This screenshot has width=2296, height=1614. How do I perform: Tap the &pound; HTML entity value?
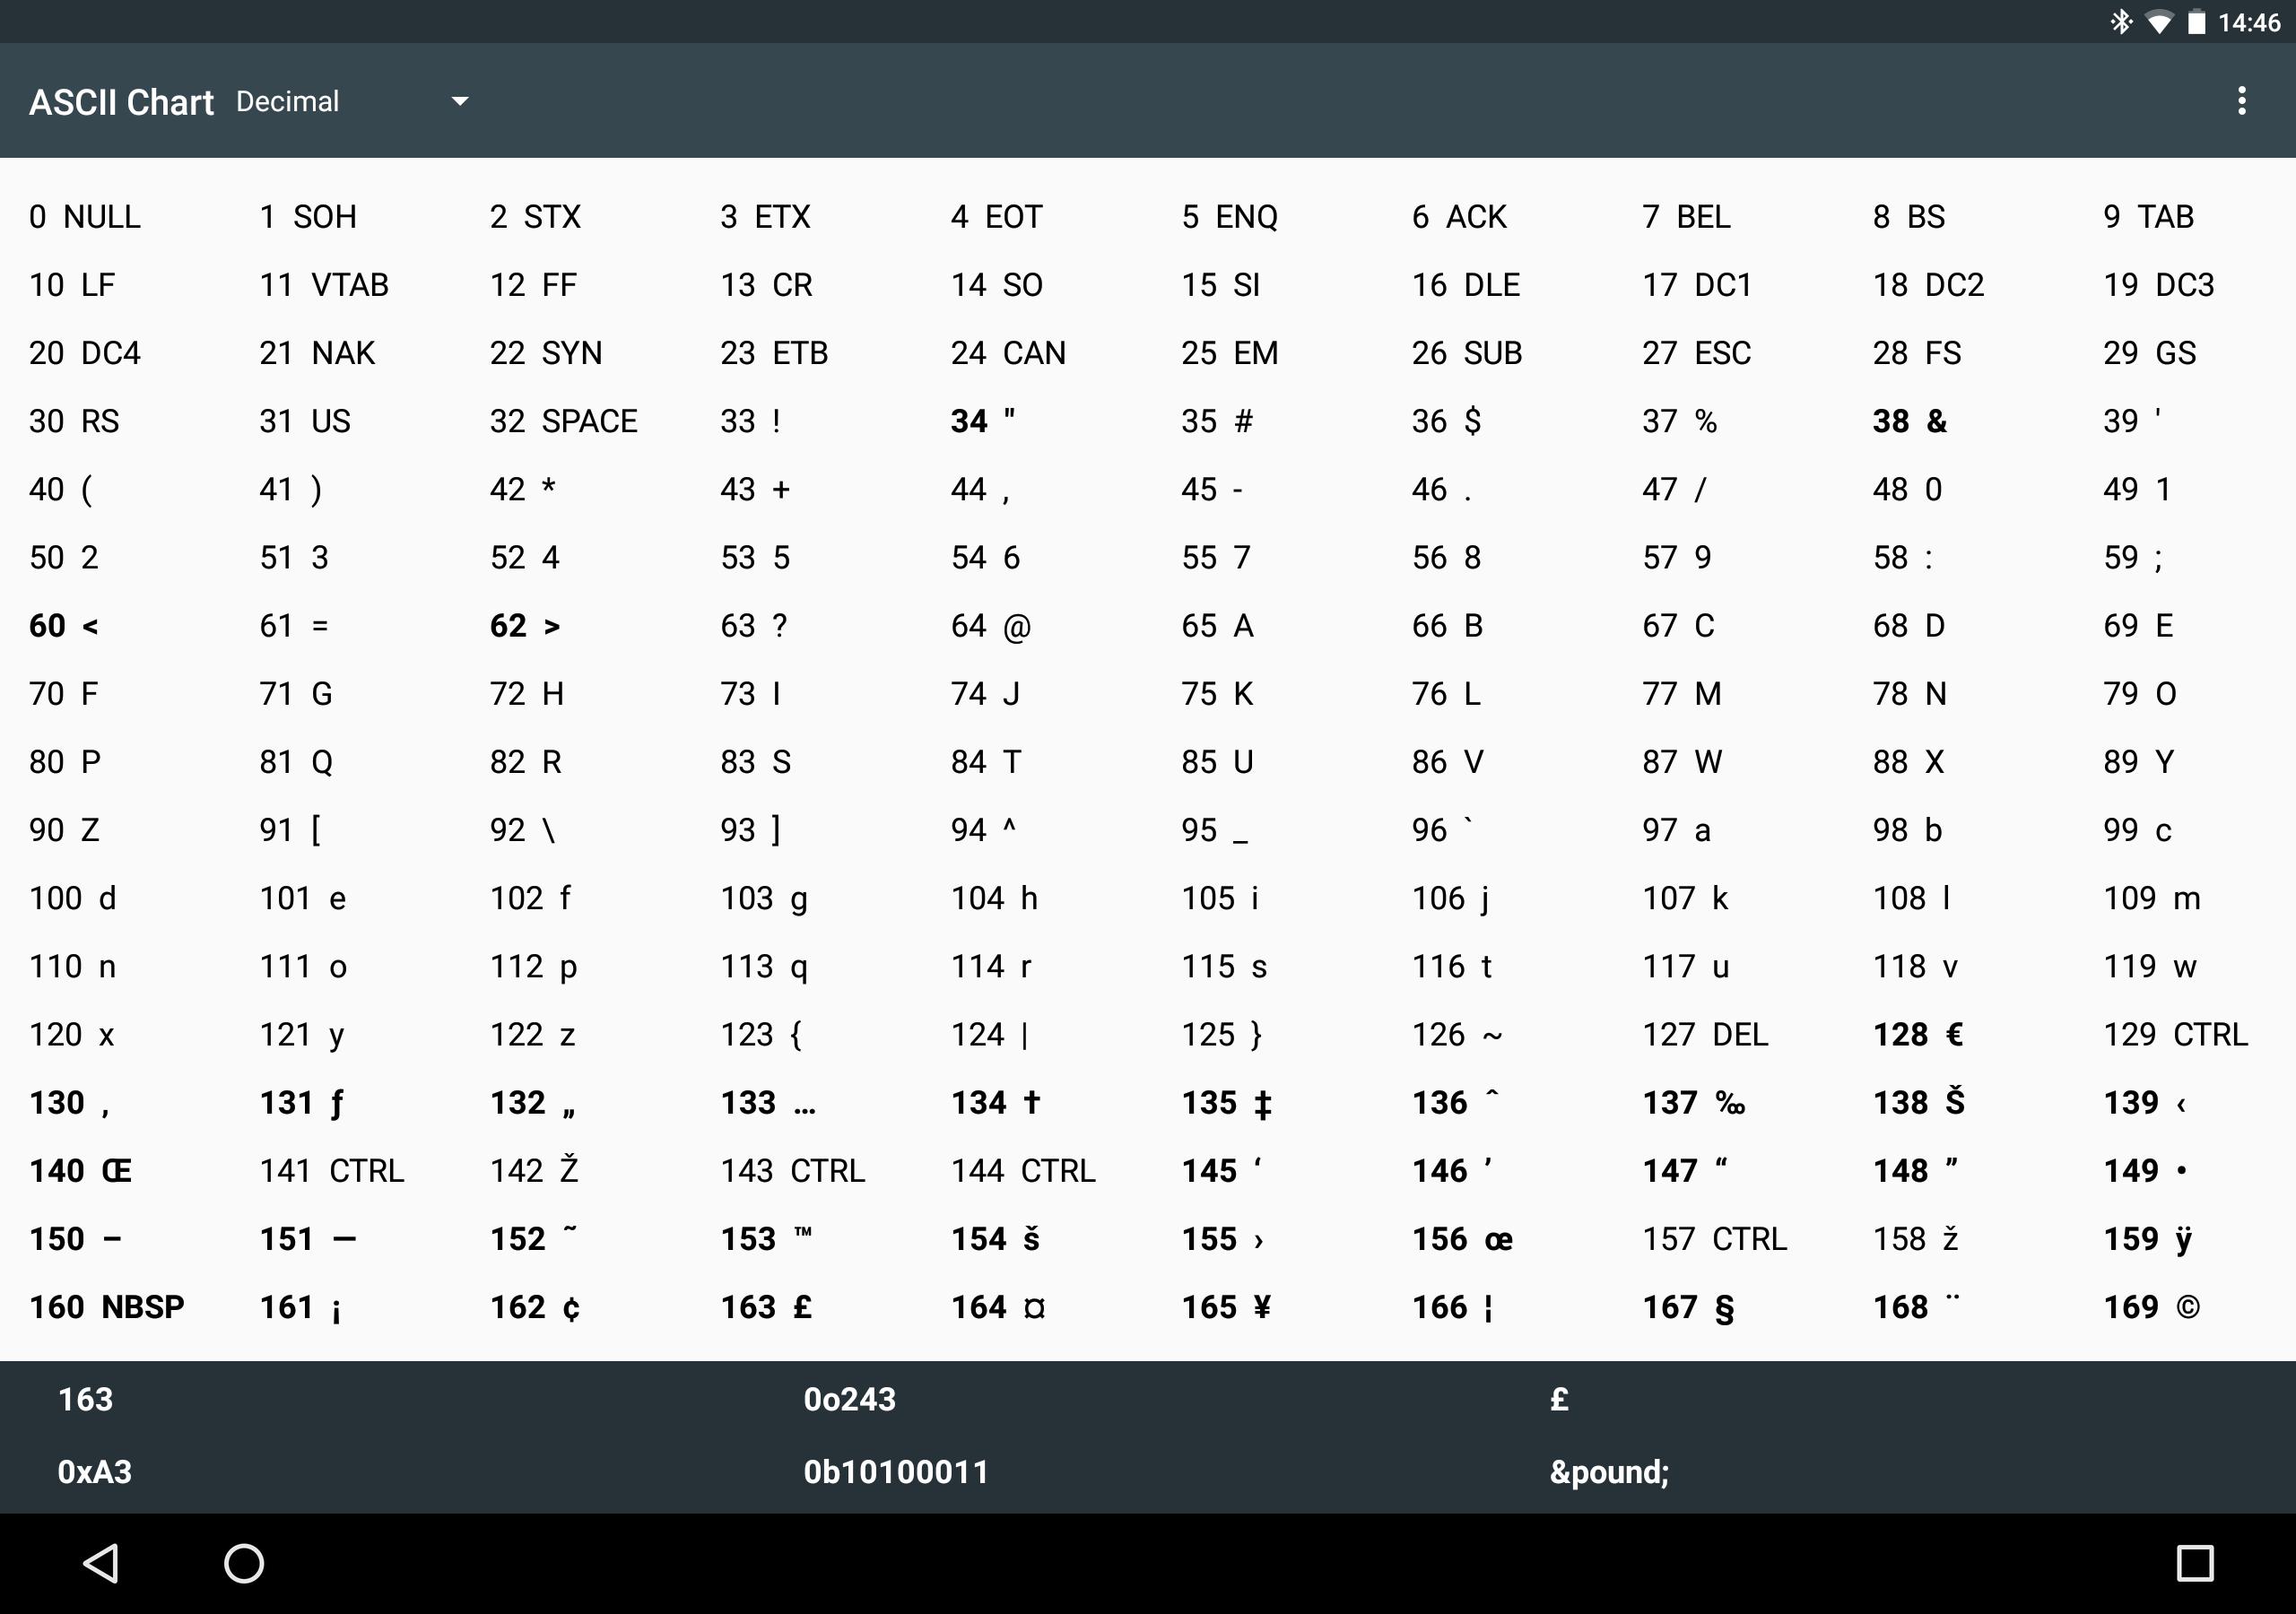point(1607,1471)
